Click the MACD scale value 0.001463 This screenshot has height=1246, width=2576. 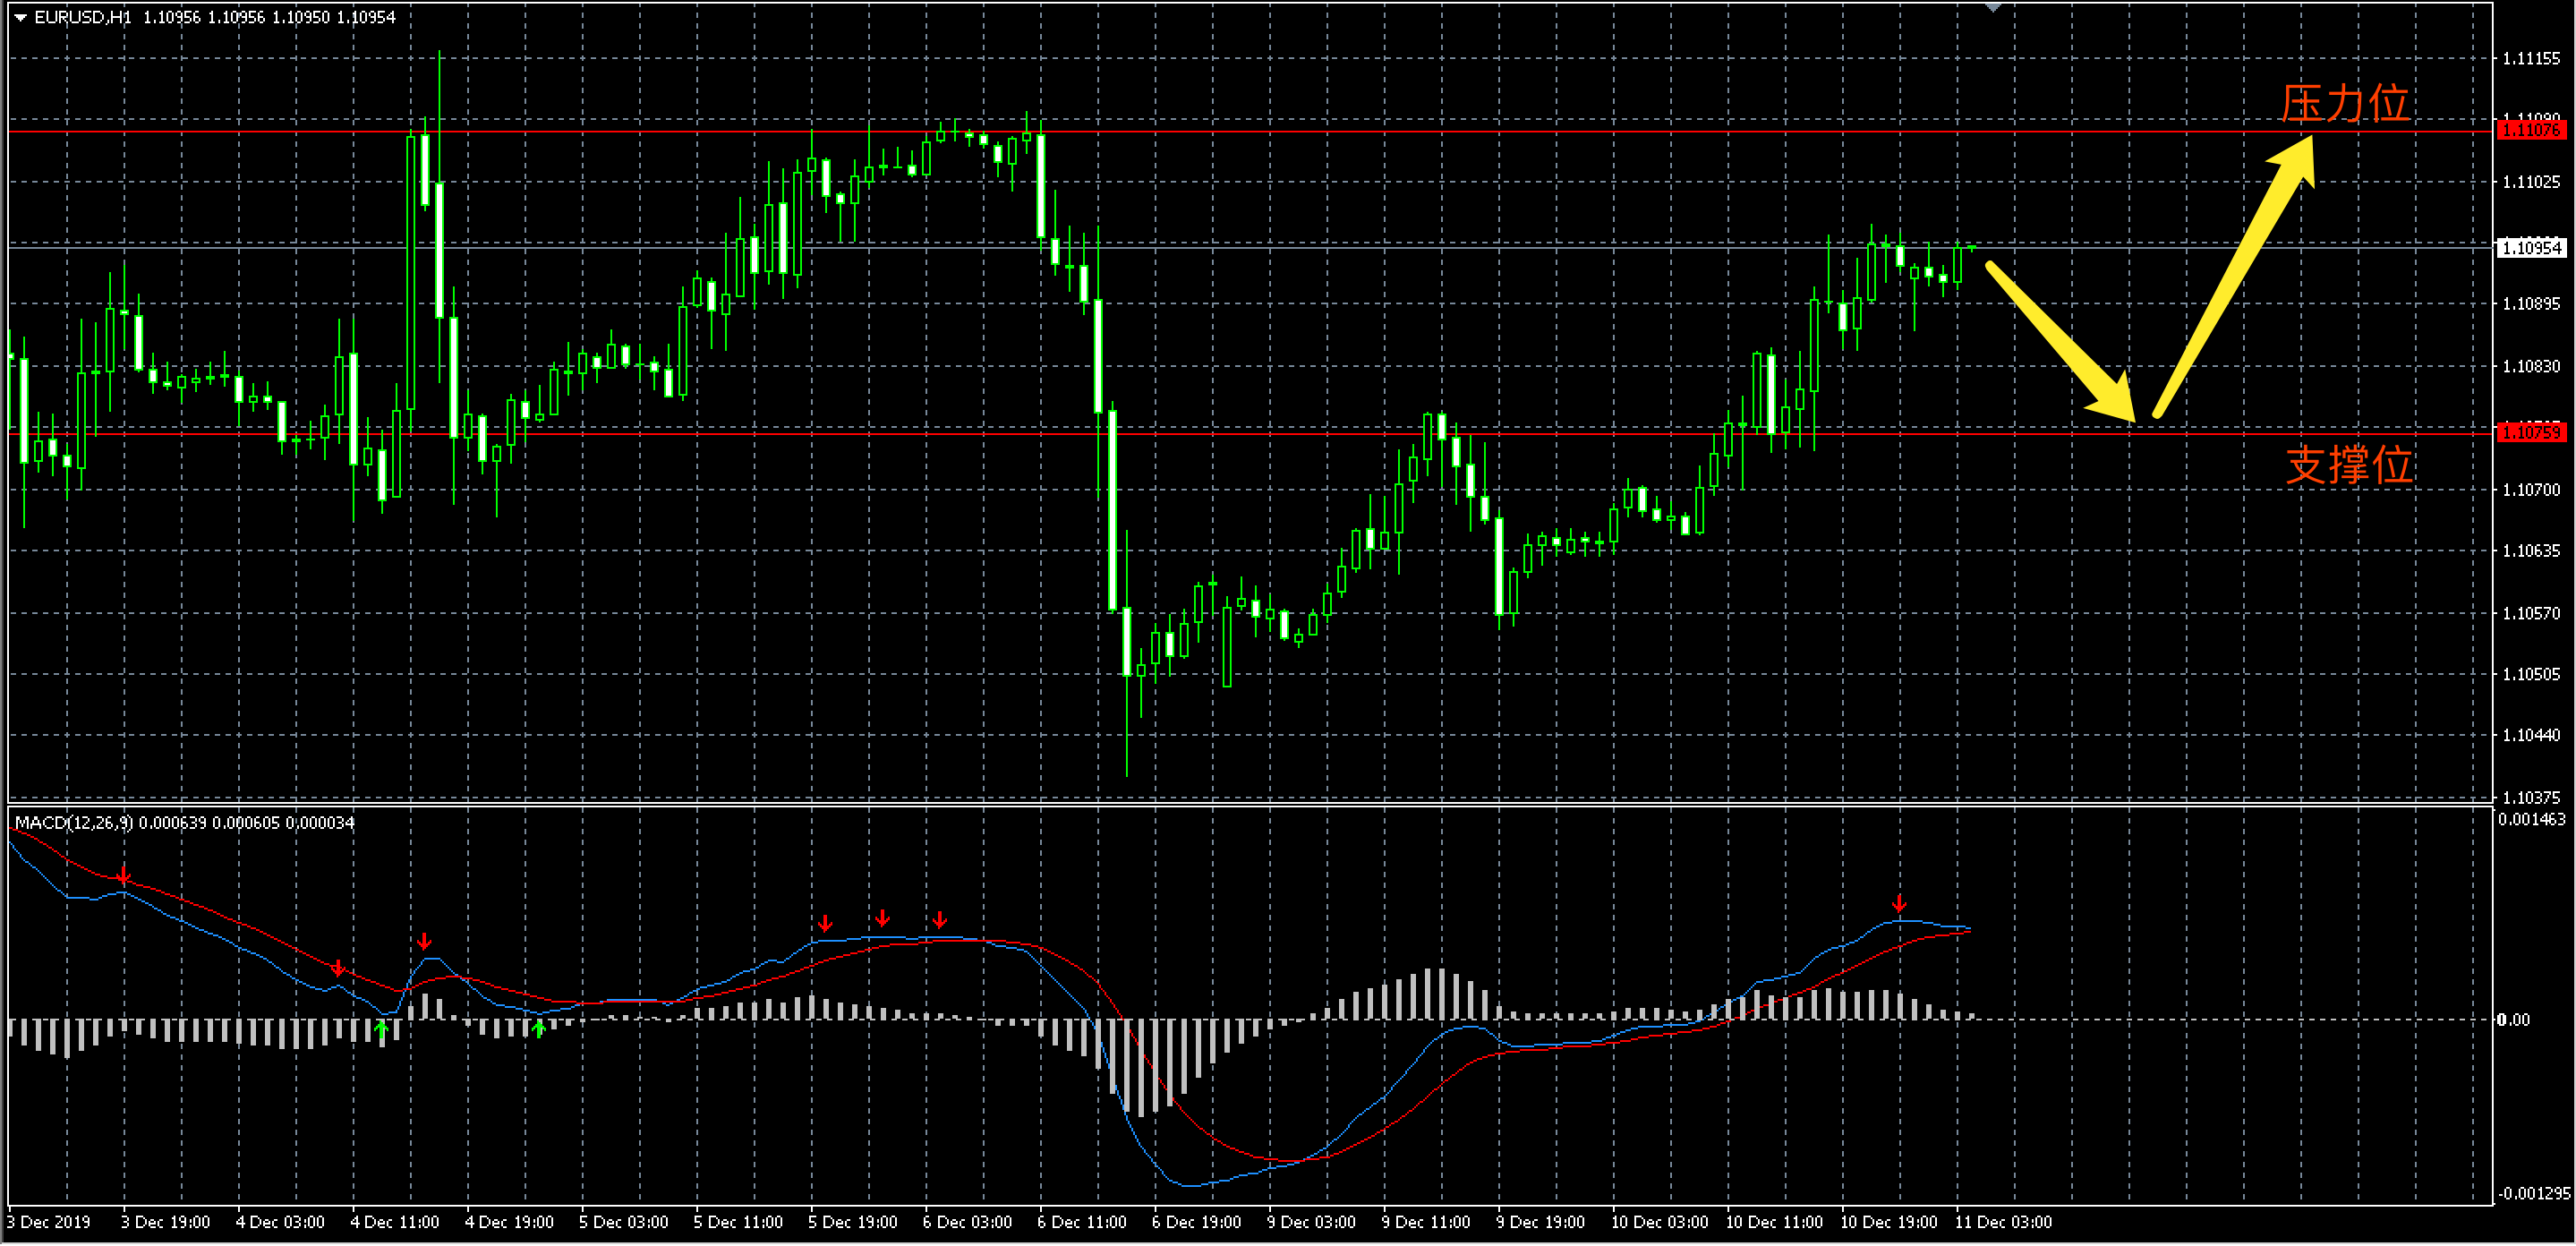(2531, 819)
